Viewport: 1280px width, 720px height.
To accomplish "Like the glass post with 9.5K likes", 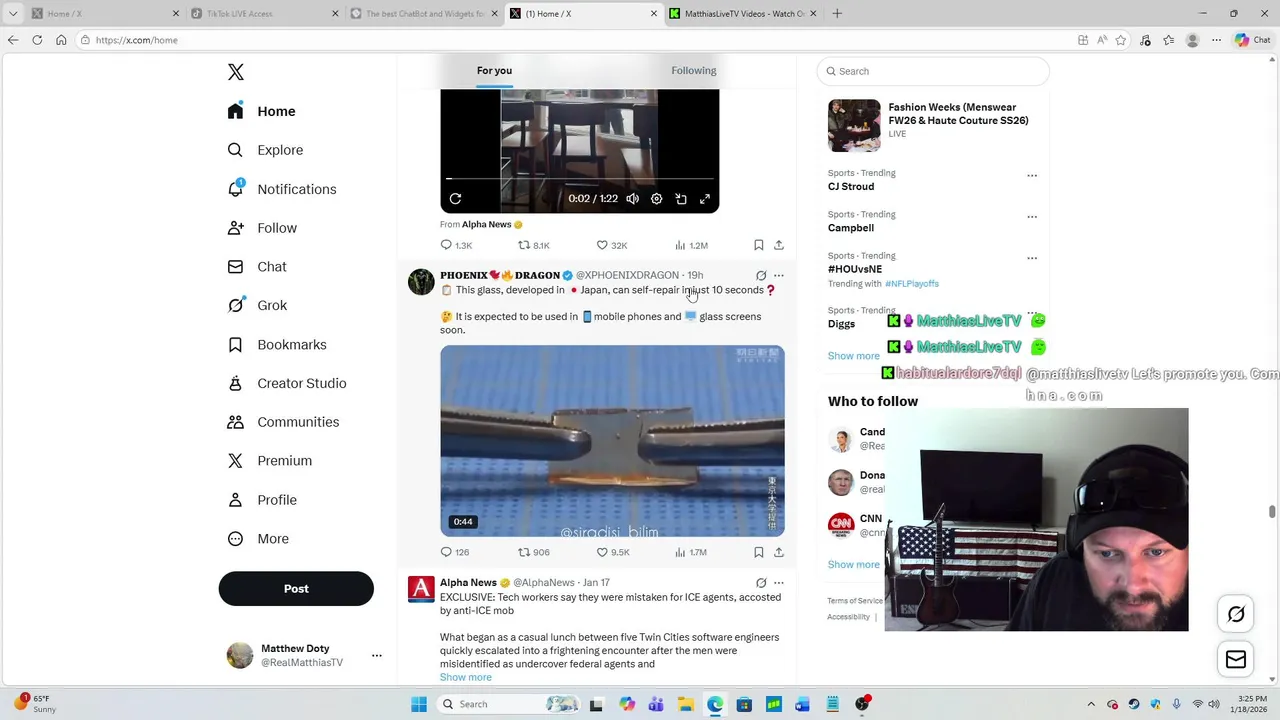I will (613, 552).
